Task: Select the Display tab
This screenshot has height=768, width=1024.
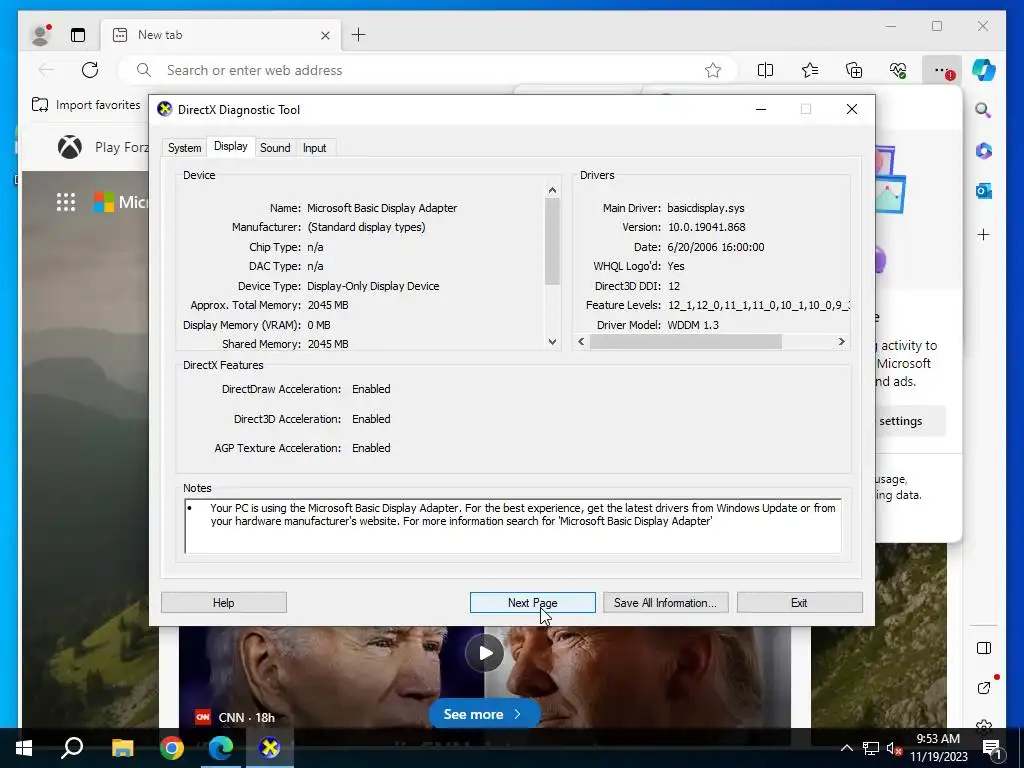Action: (231, 146)
